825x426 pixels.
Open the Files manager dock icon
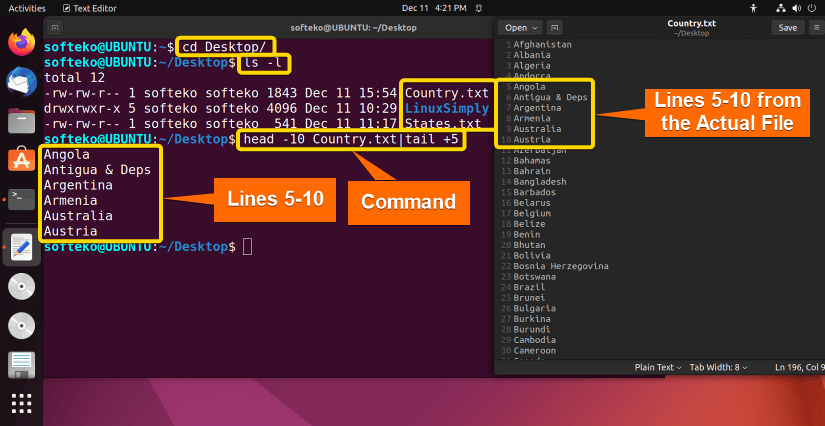click(22, 120)
